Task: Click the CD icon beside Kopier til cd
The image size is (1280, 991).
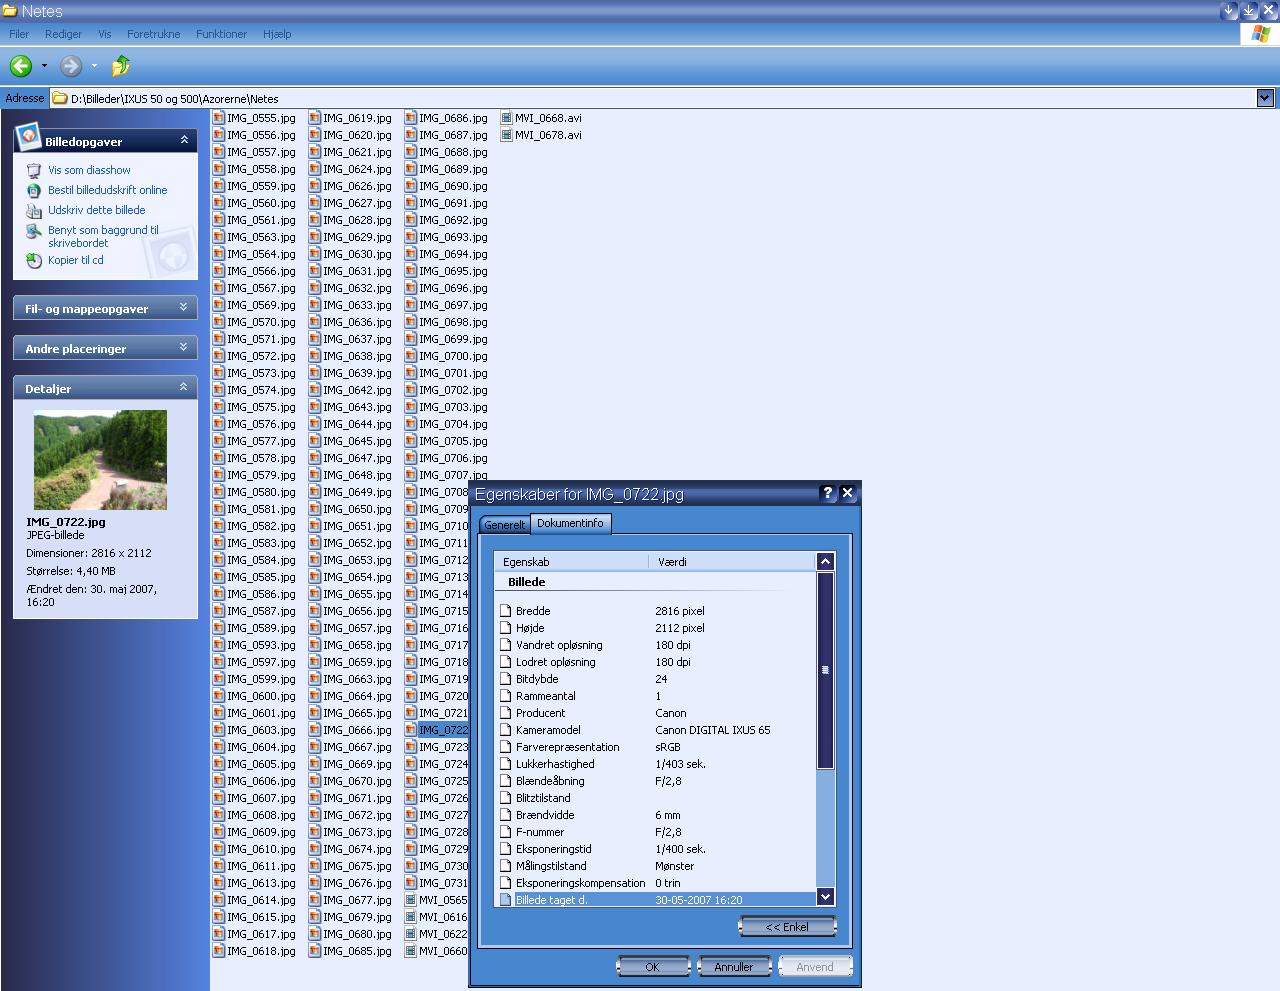Action: pyautogui.click(x=34, y=260)
